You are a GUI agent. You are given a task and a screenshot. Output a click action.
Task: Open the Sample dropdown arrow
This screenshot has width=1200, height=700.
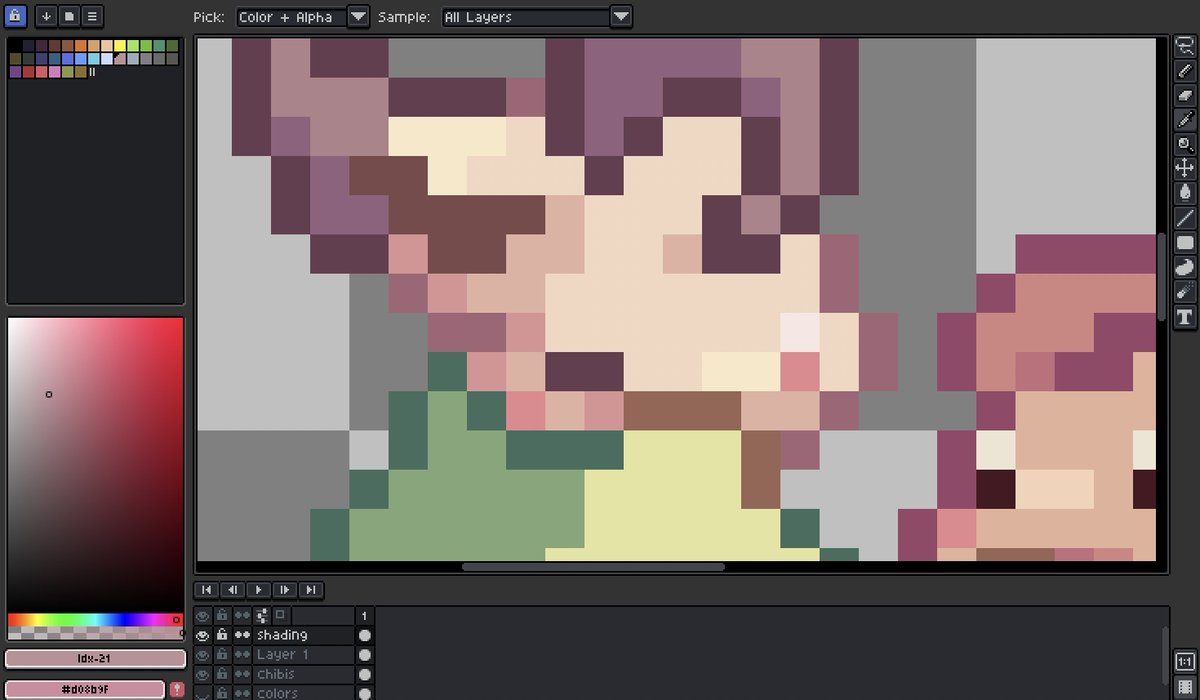pos(621,17)
